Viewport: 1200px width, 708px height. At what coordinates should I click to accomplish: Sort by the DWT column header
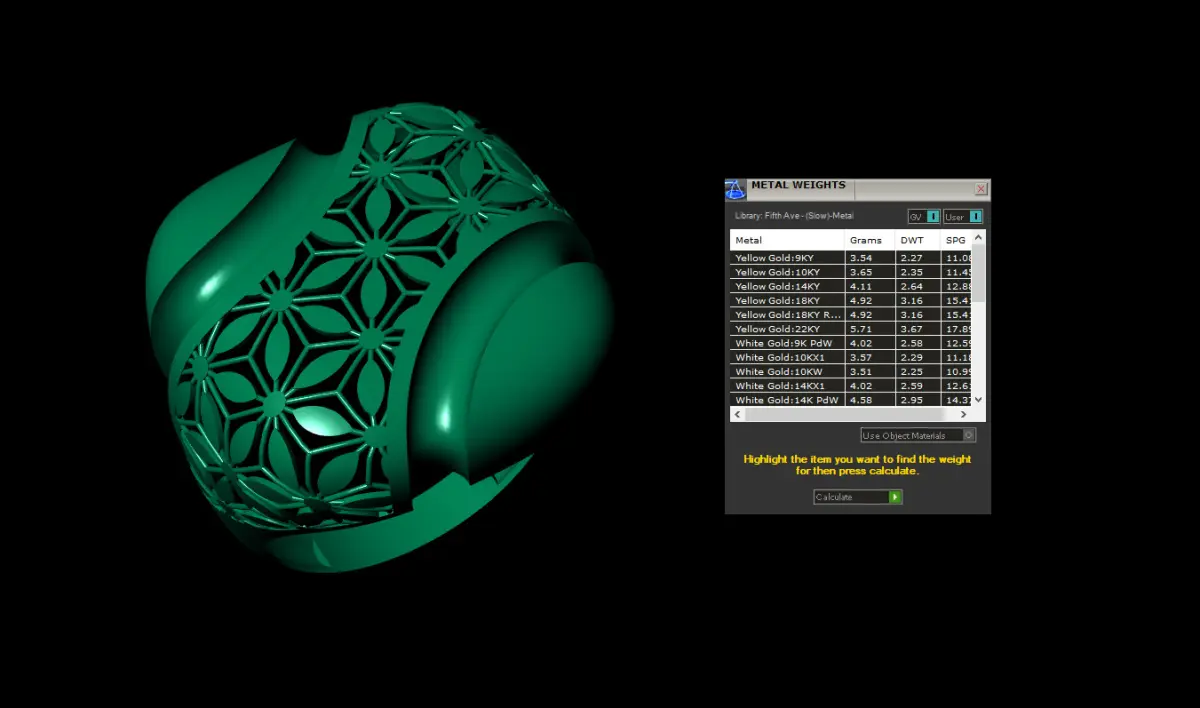click(x=917, y=240)
